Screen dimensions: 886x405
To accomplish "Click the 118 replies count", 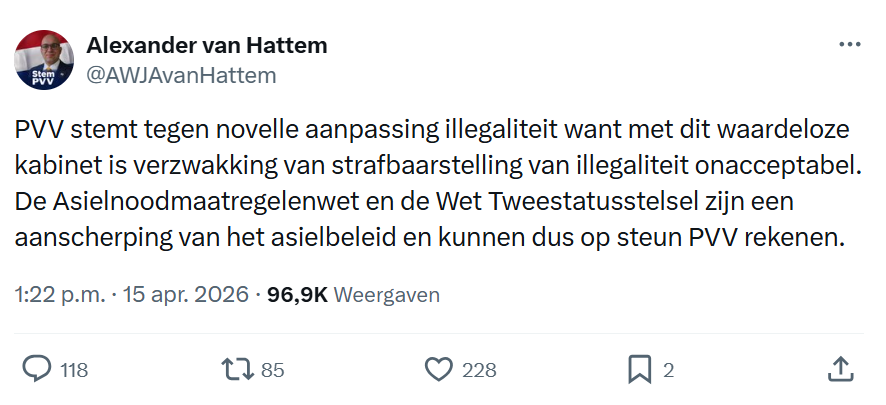I will [x=74, y=370].
